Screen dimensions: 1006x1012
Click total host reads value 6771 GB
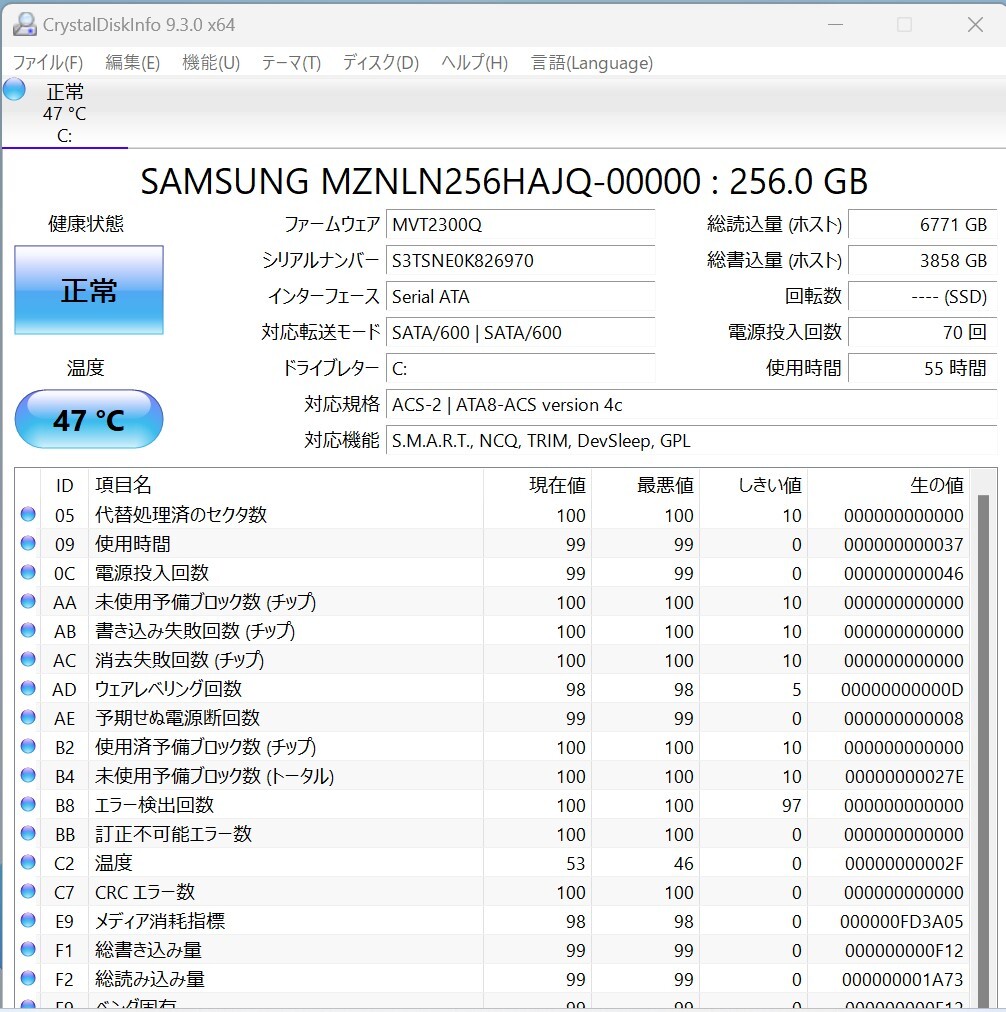(x=923, y=225)
